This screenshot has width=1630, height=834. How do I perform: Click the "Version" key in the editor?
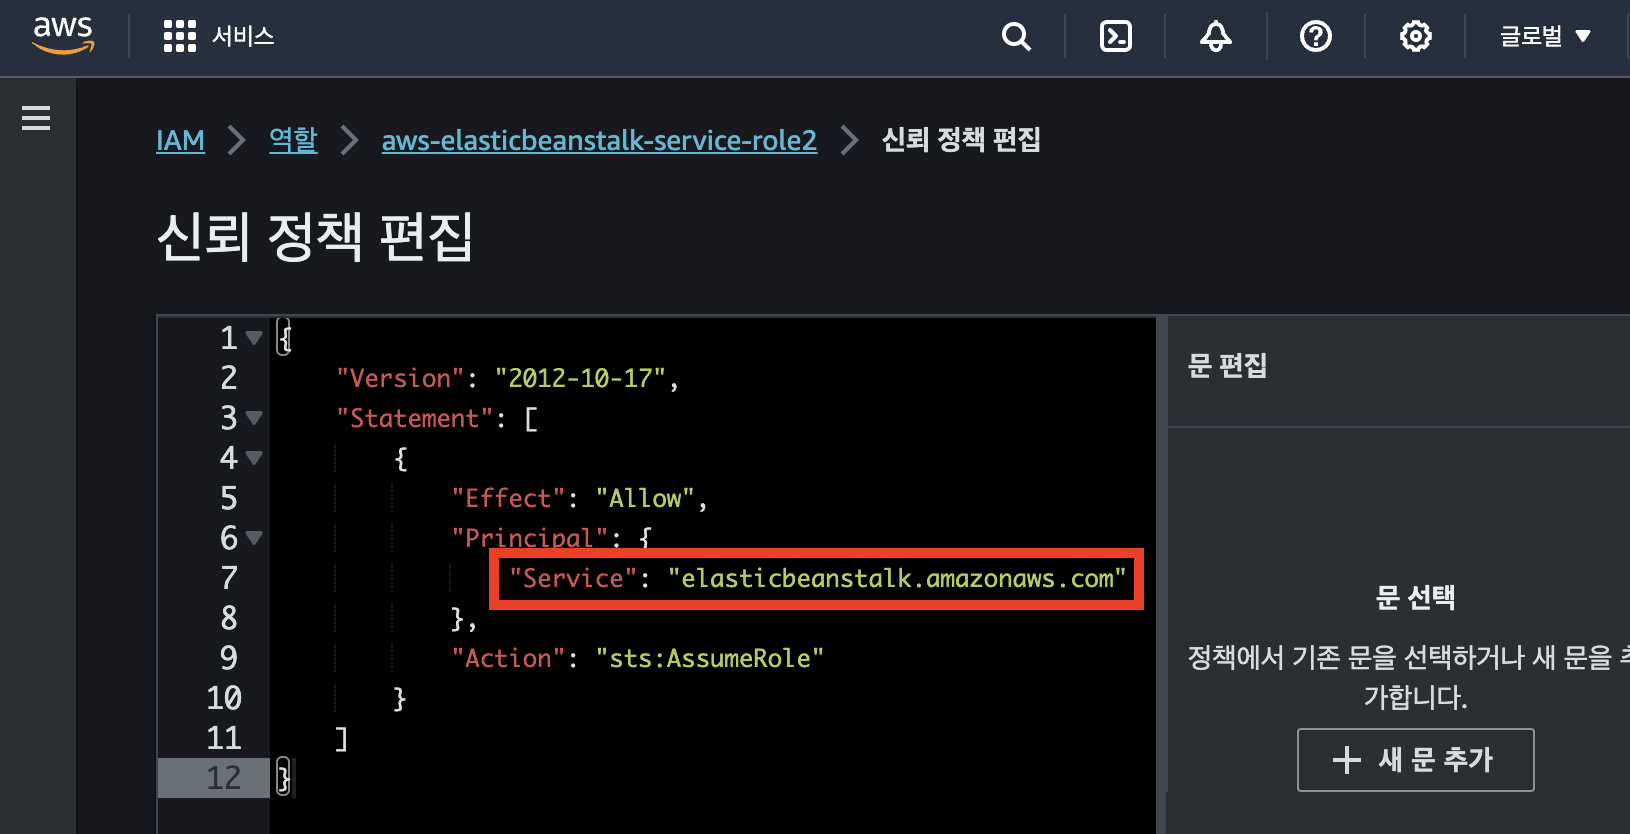400,378
